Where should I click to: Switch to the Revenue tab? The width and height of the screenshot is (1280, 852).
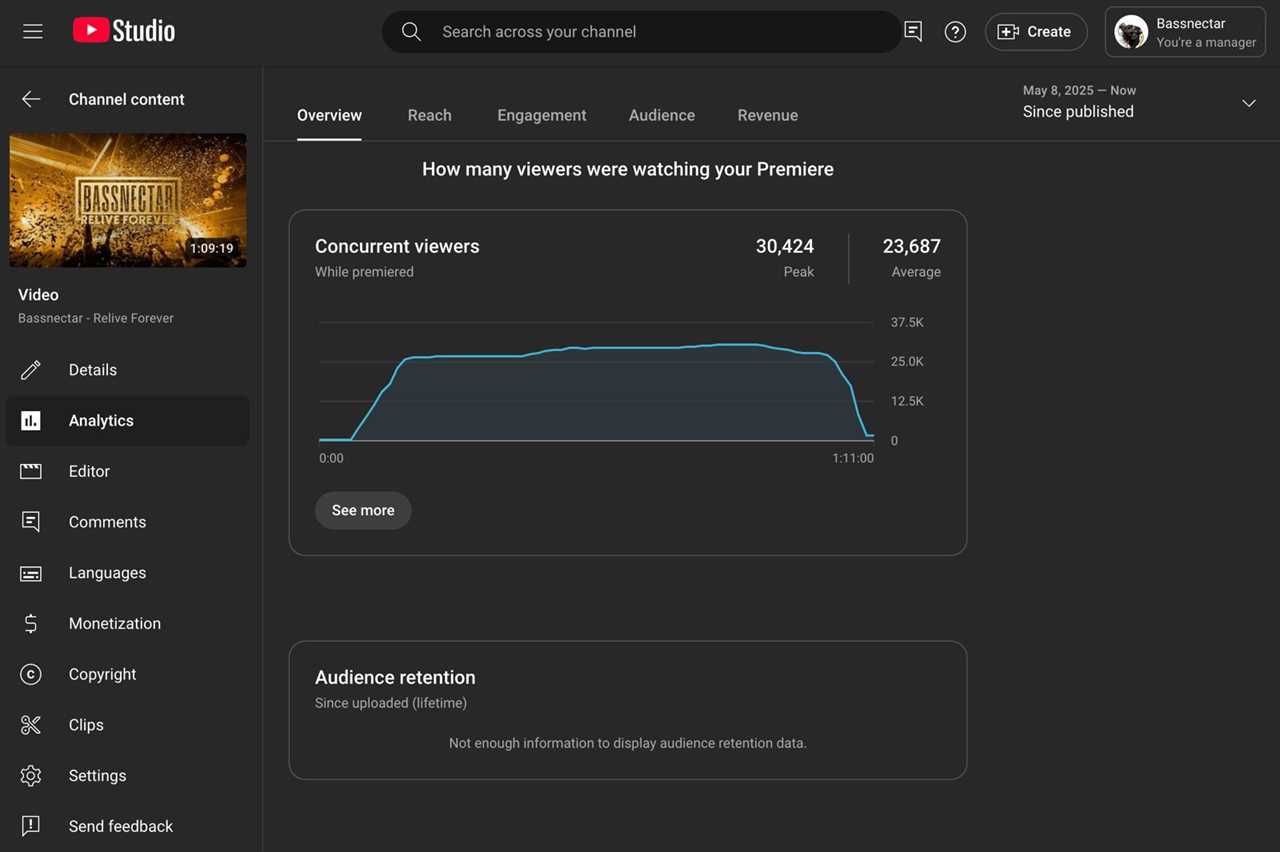point(768,115)
